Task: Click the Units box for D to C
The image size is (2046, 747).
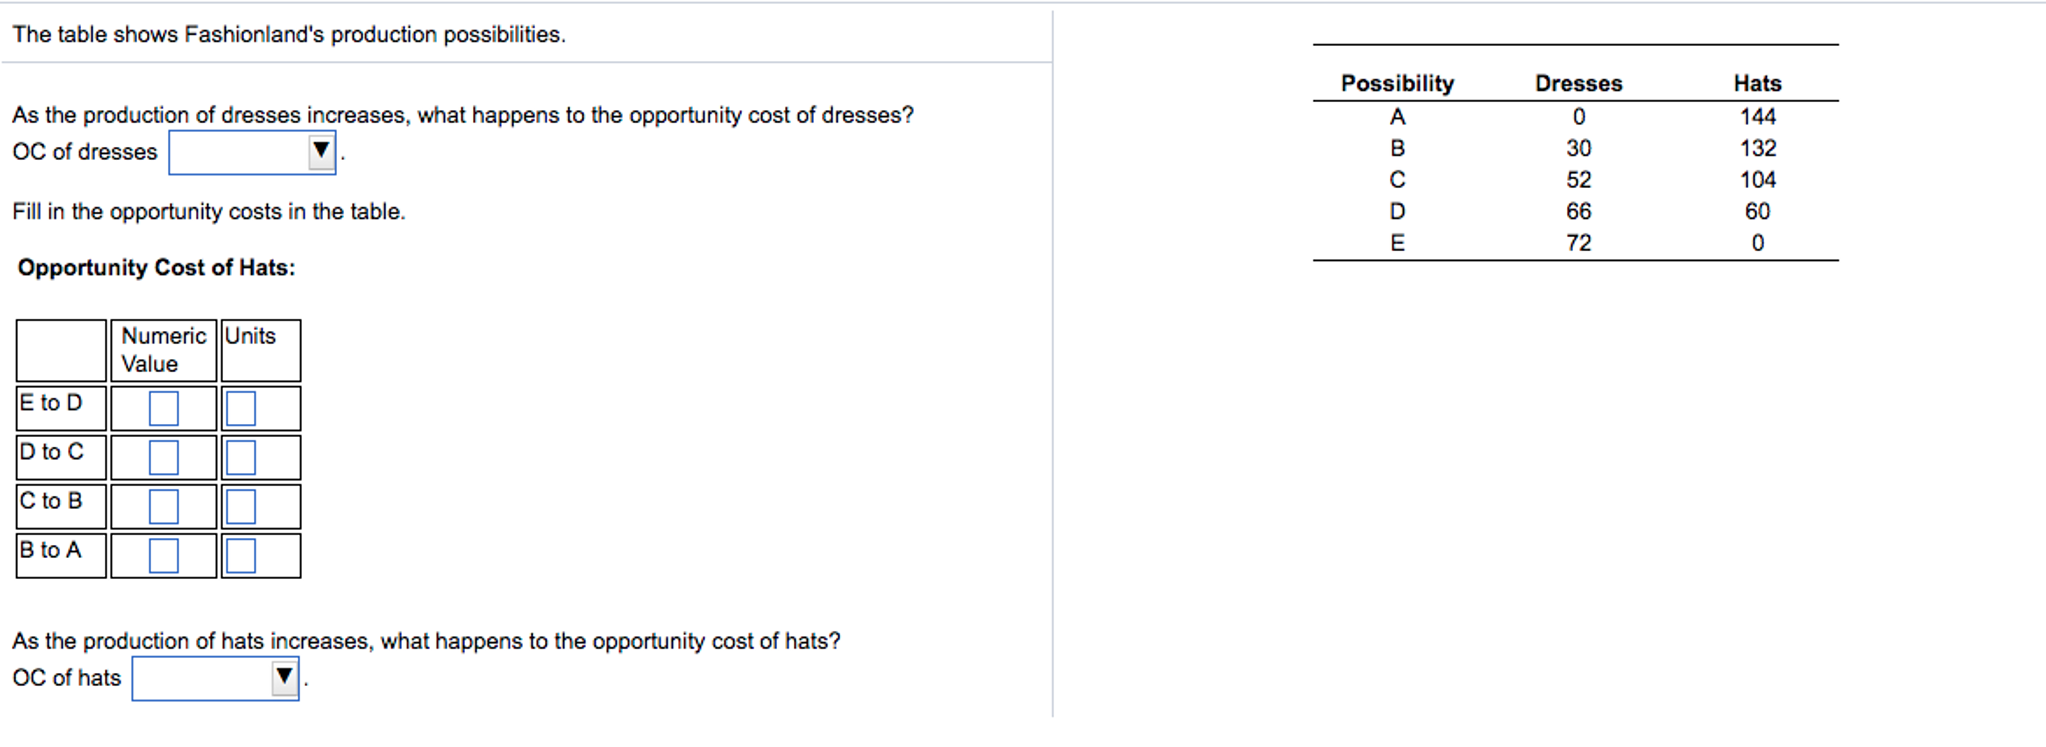Action: 239,457
